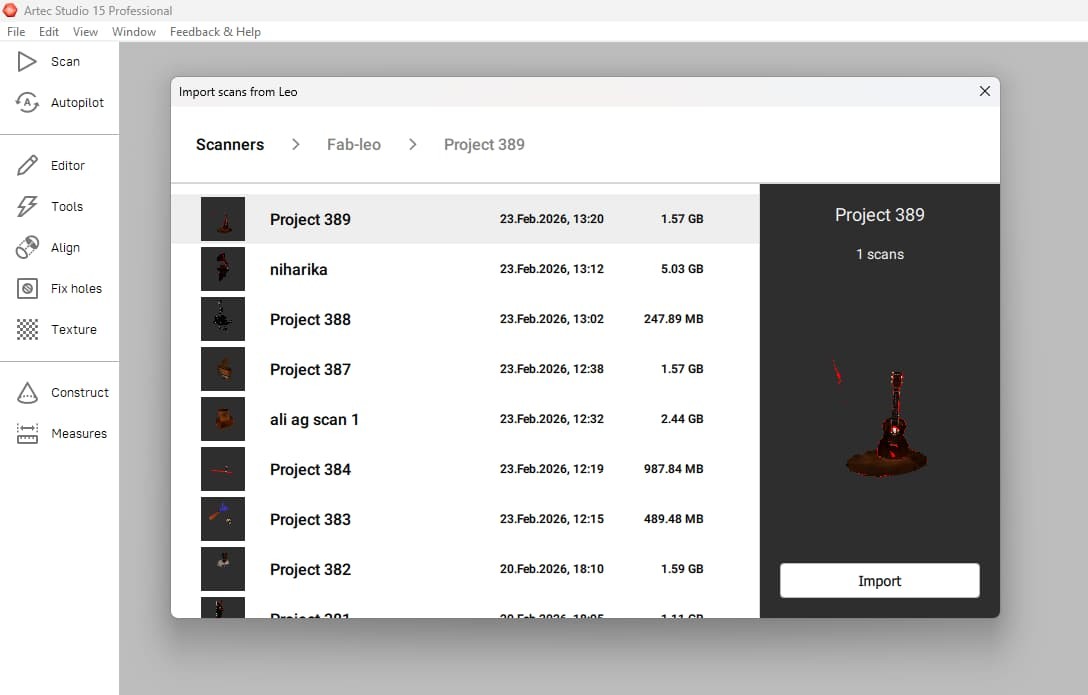This screenshot has width=1088, height=695.
Task: Select Project 387 thumbnail
Action: 223,369
